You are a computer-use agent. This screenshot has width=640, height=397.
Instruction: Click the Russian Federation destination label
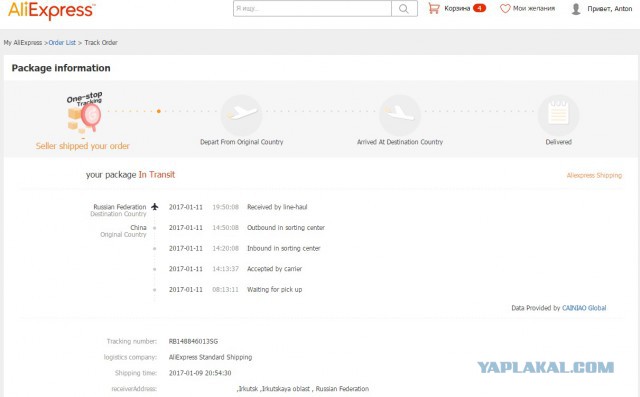pyautogui.click(x=120, y=207)
